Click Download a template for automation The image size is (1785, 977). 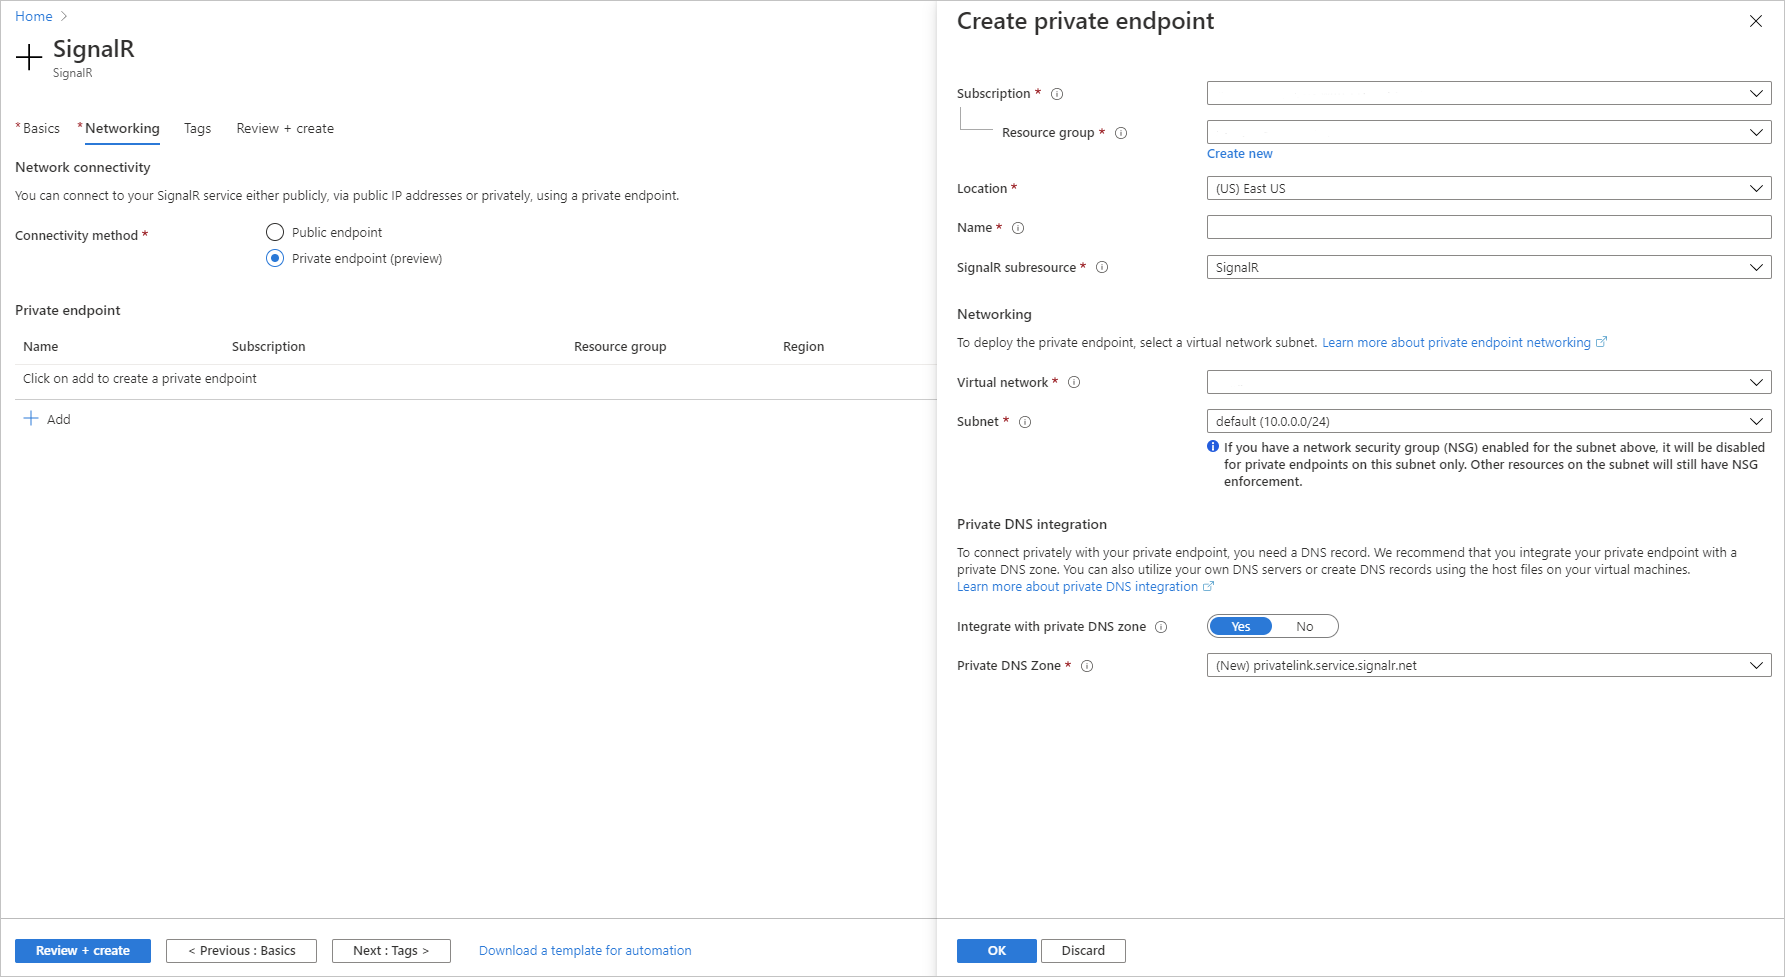click(585, 951)
